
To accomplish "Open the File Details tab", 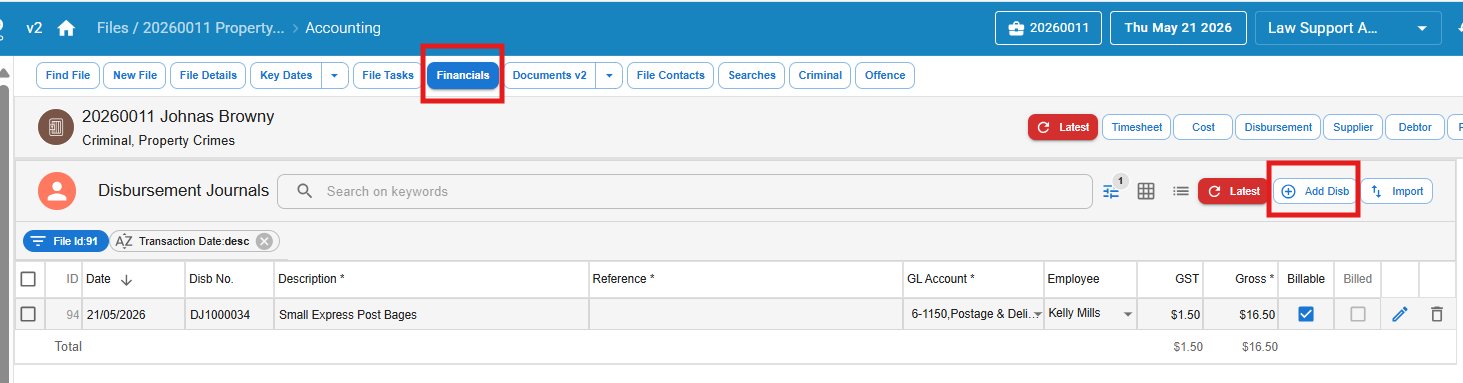I will pos(209,75).
